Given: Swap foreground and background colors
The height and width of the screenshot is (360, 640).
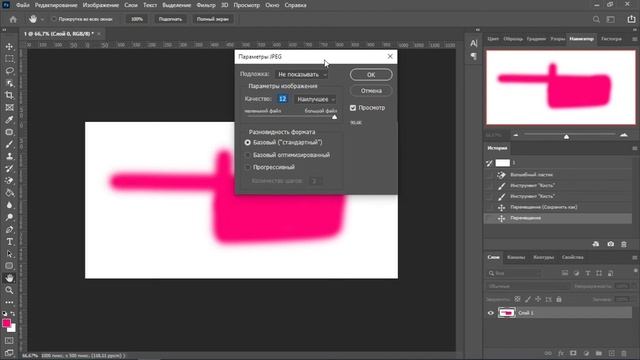Looking at the screenshot, I should click(x=13, y=314).
